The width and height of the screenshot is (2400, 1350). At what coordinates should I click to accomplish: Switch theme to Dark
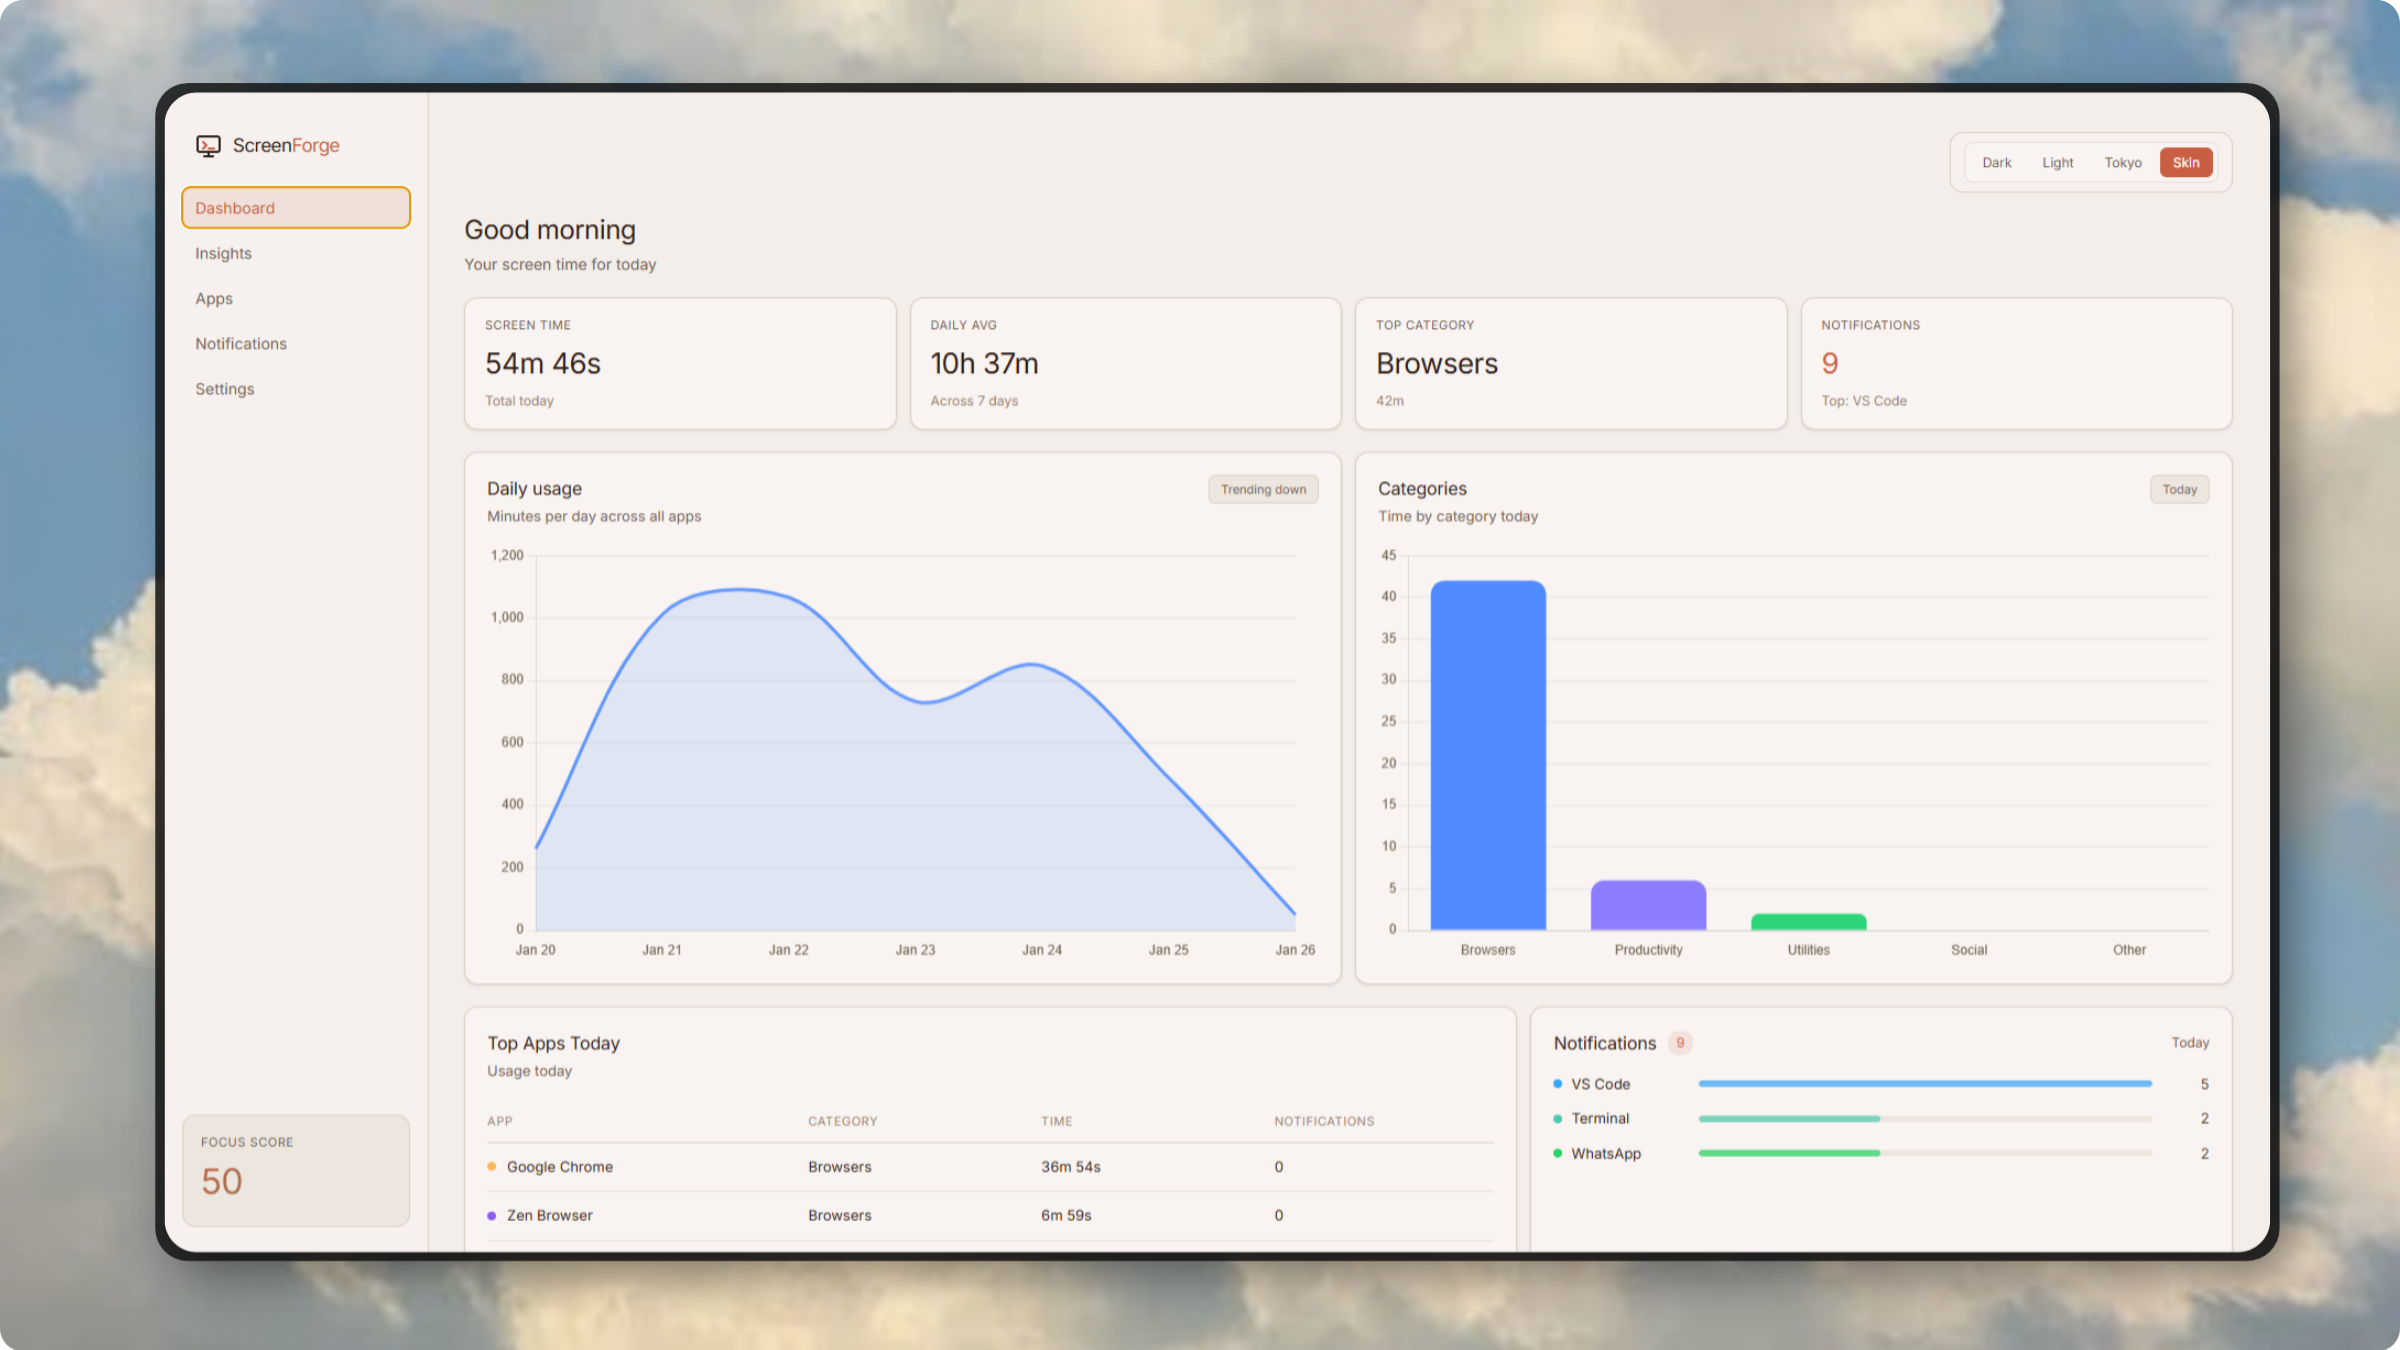[1996, 163]
